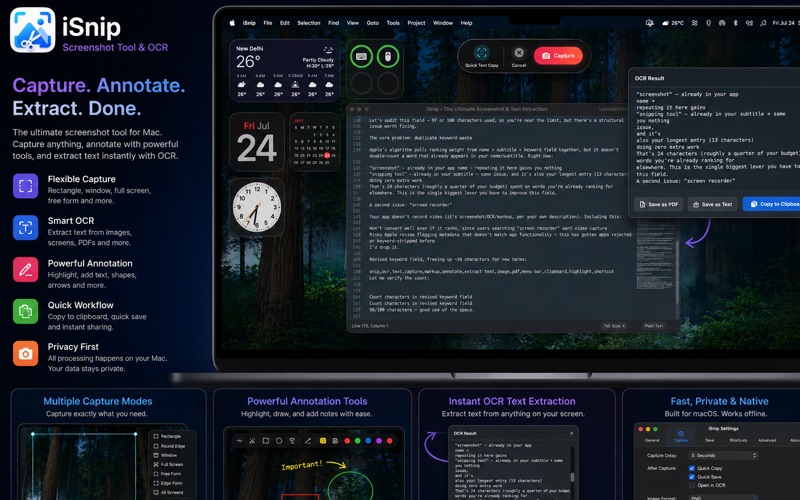Click the Privacy First camera icon
The height and width of the screenshot is (500, 800).
(26, 353)
